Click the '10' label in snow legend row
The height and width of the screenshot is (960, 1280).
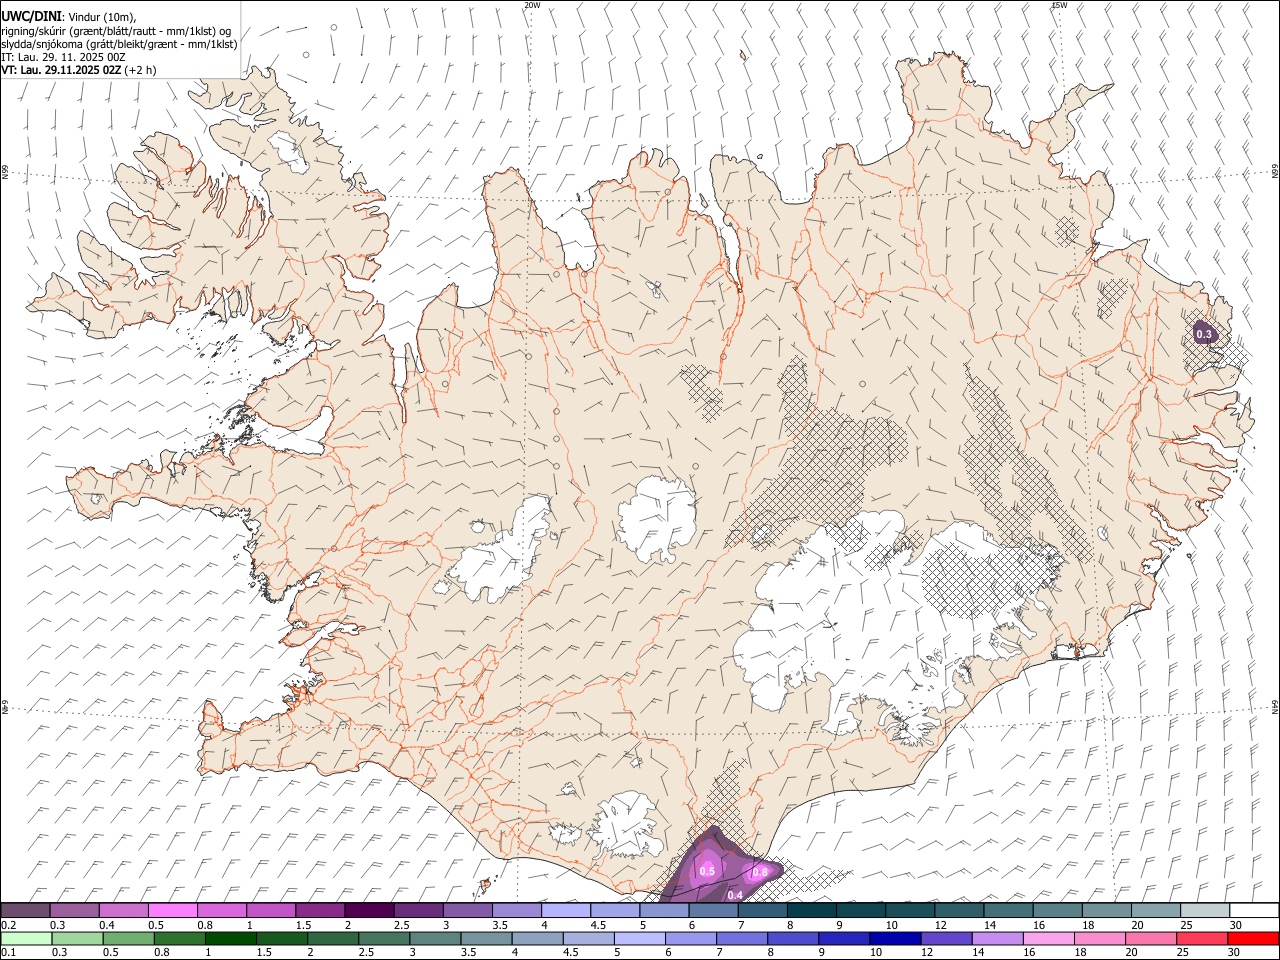(x=890, y=925)
